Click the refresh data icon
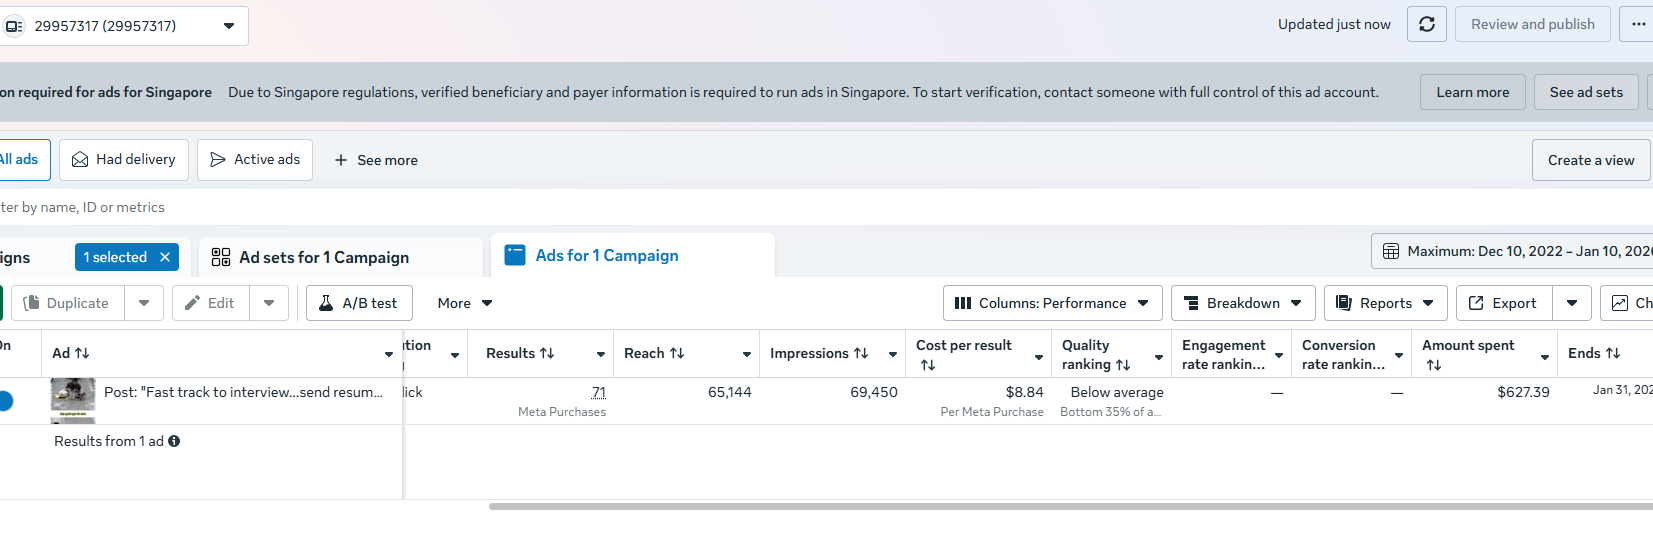The height and width of the screenshot is (540, 1653). (x=1426, y=24)
